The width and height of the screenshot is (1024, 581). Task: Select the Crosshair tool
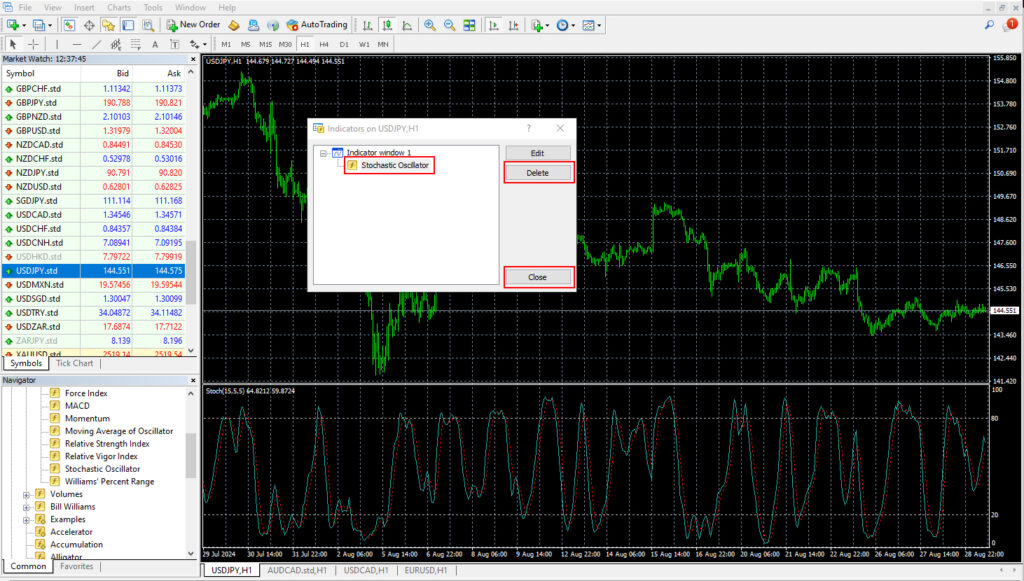(33, 44)
